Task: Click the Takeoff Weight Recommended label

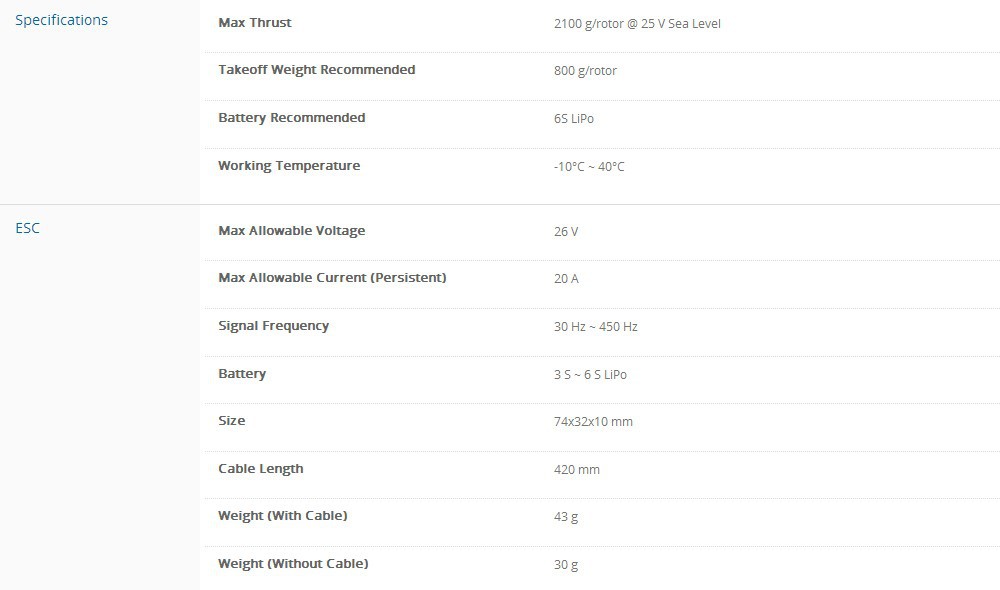Action: tap(316, 70)
